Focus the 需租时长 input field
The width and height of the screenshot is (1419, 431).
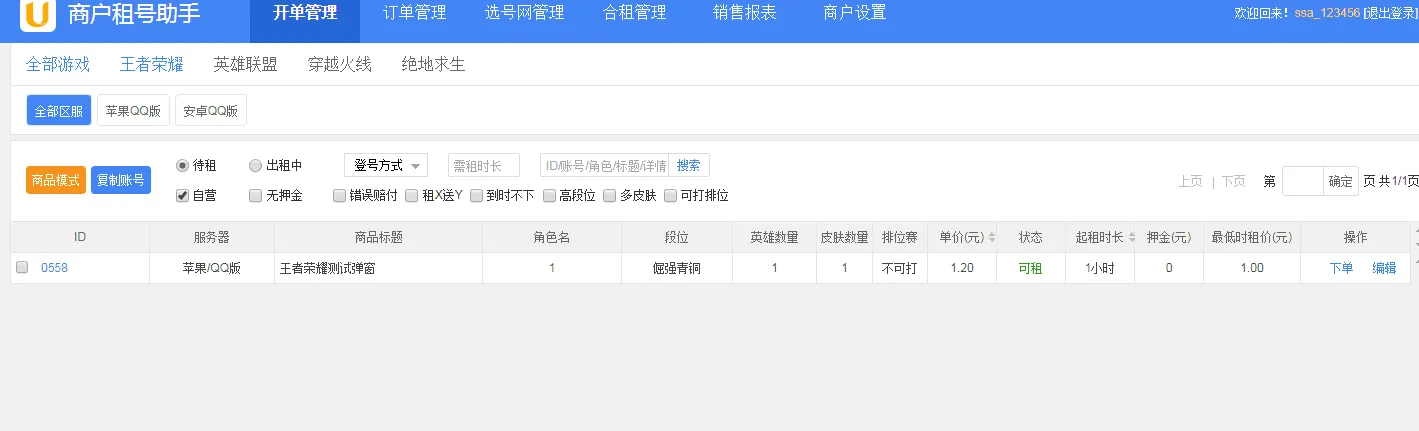[483, 166]
